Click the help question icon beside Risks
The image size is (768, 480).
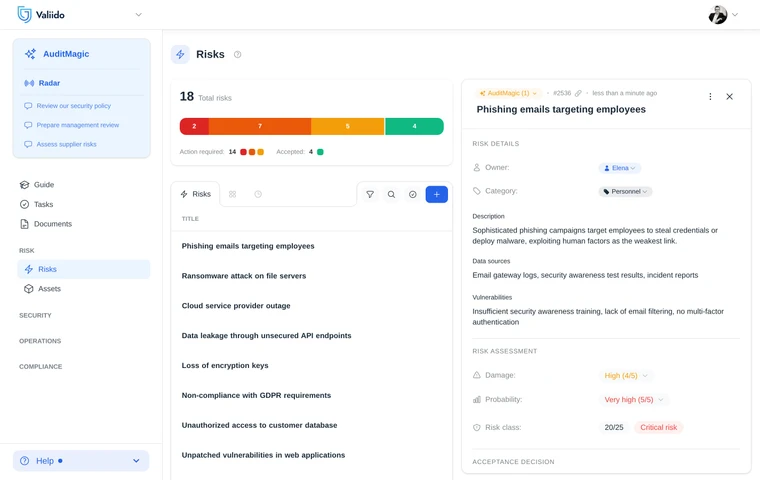238,54
